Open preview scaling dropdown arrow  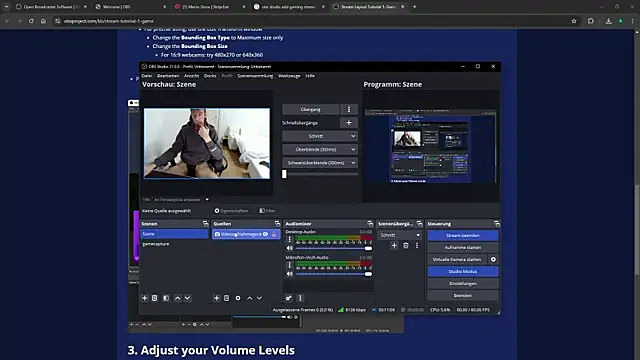(207, 200)
